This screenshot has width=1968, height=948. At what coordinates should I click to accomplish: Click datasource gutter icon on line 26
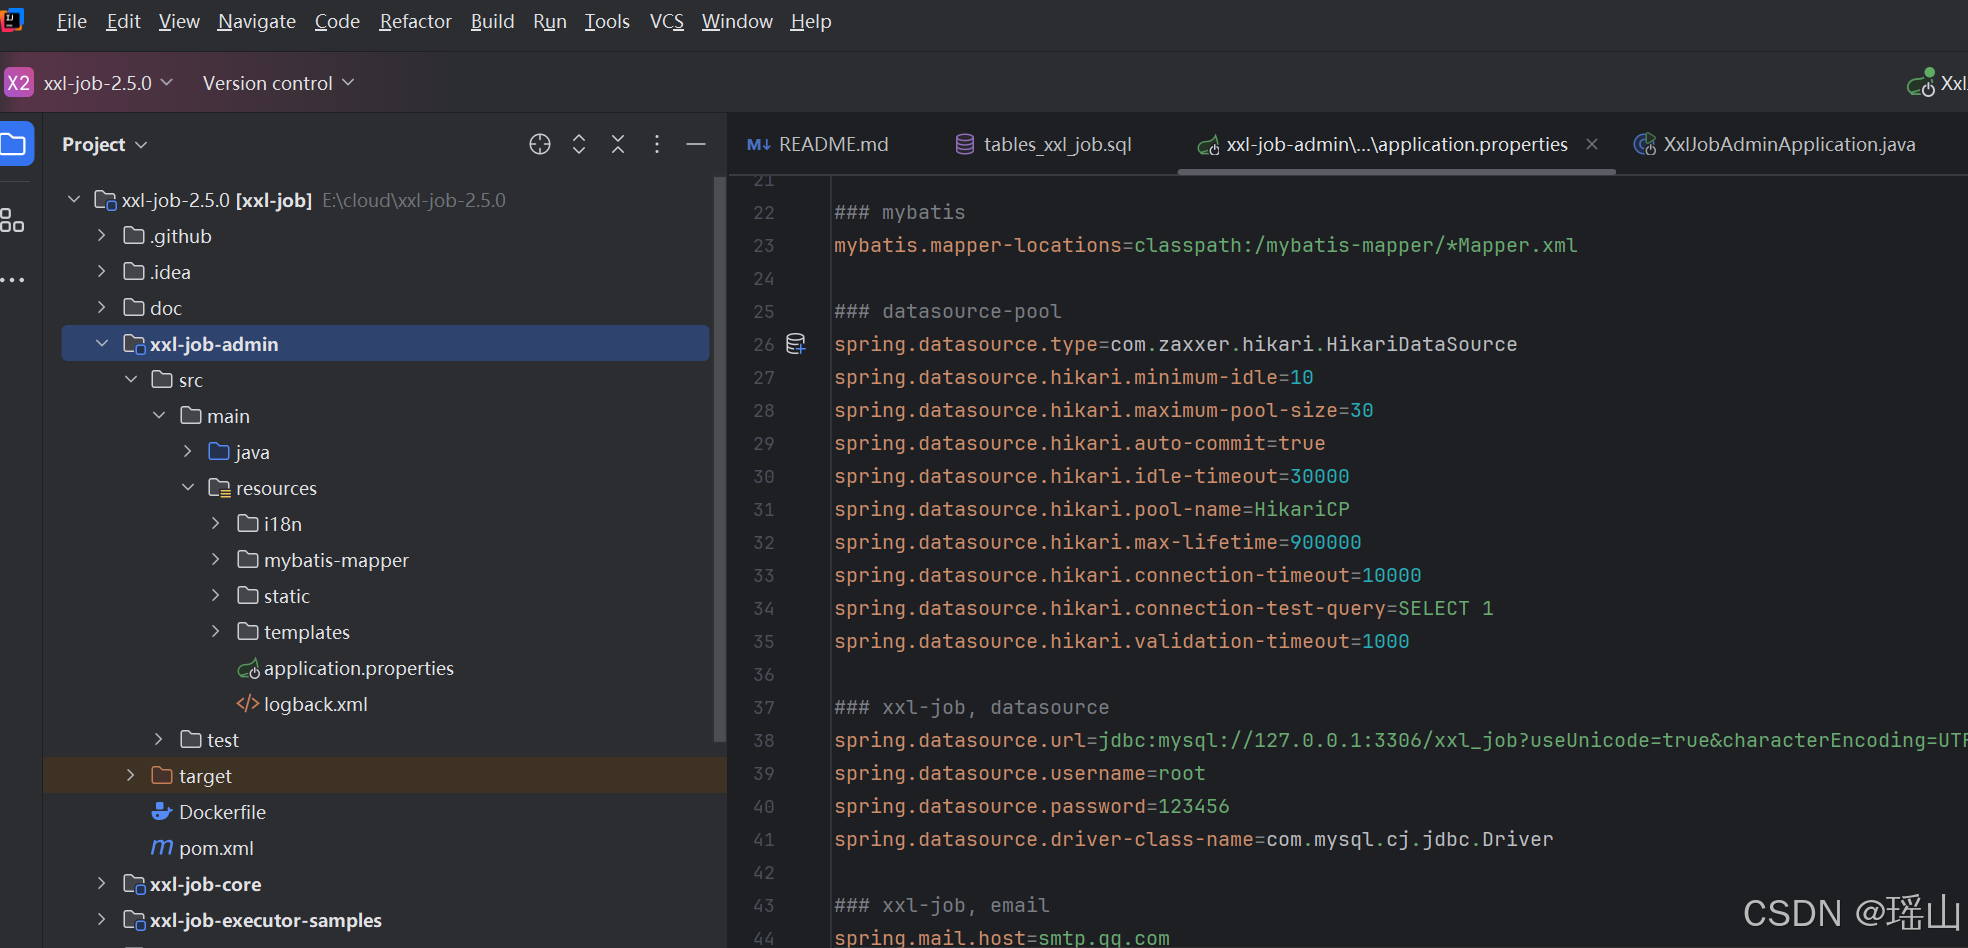[796, 344]
